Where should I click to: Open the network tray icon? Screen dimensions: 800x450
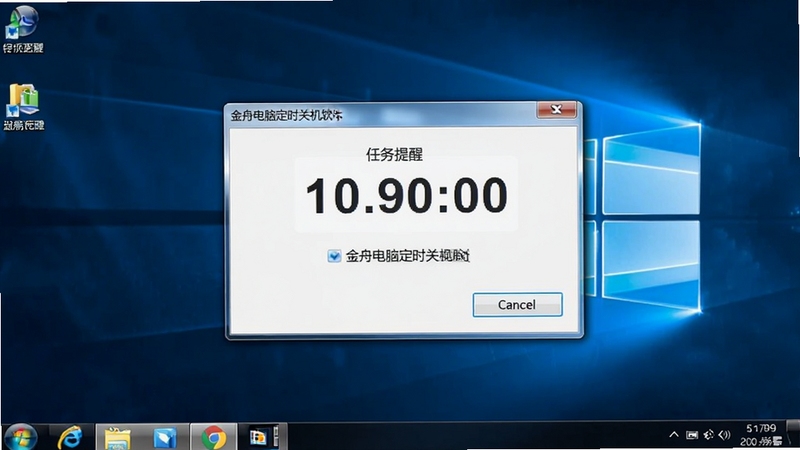click(709, 435)
